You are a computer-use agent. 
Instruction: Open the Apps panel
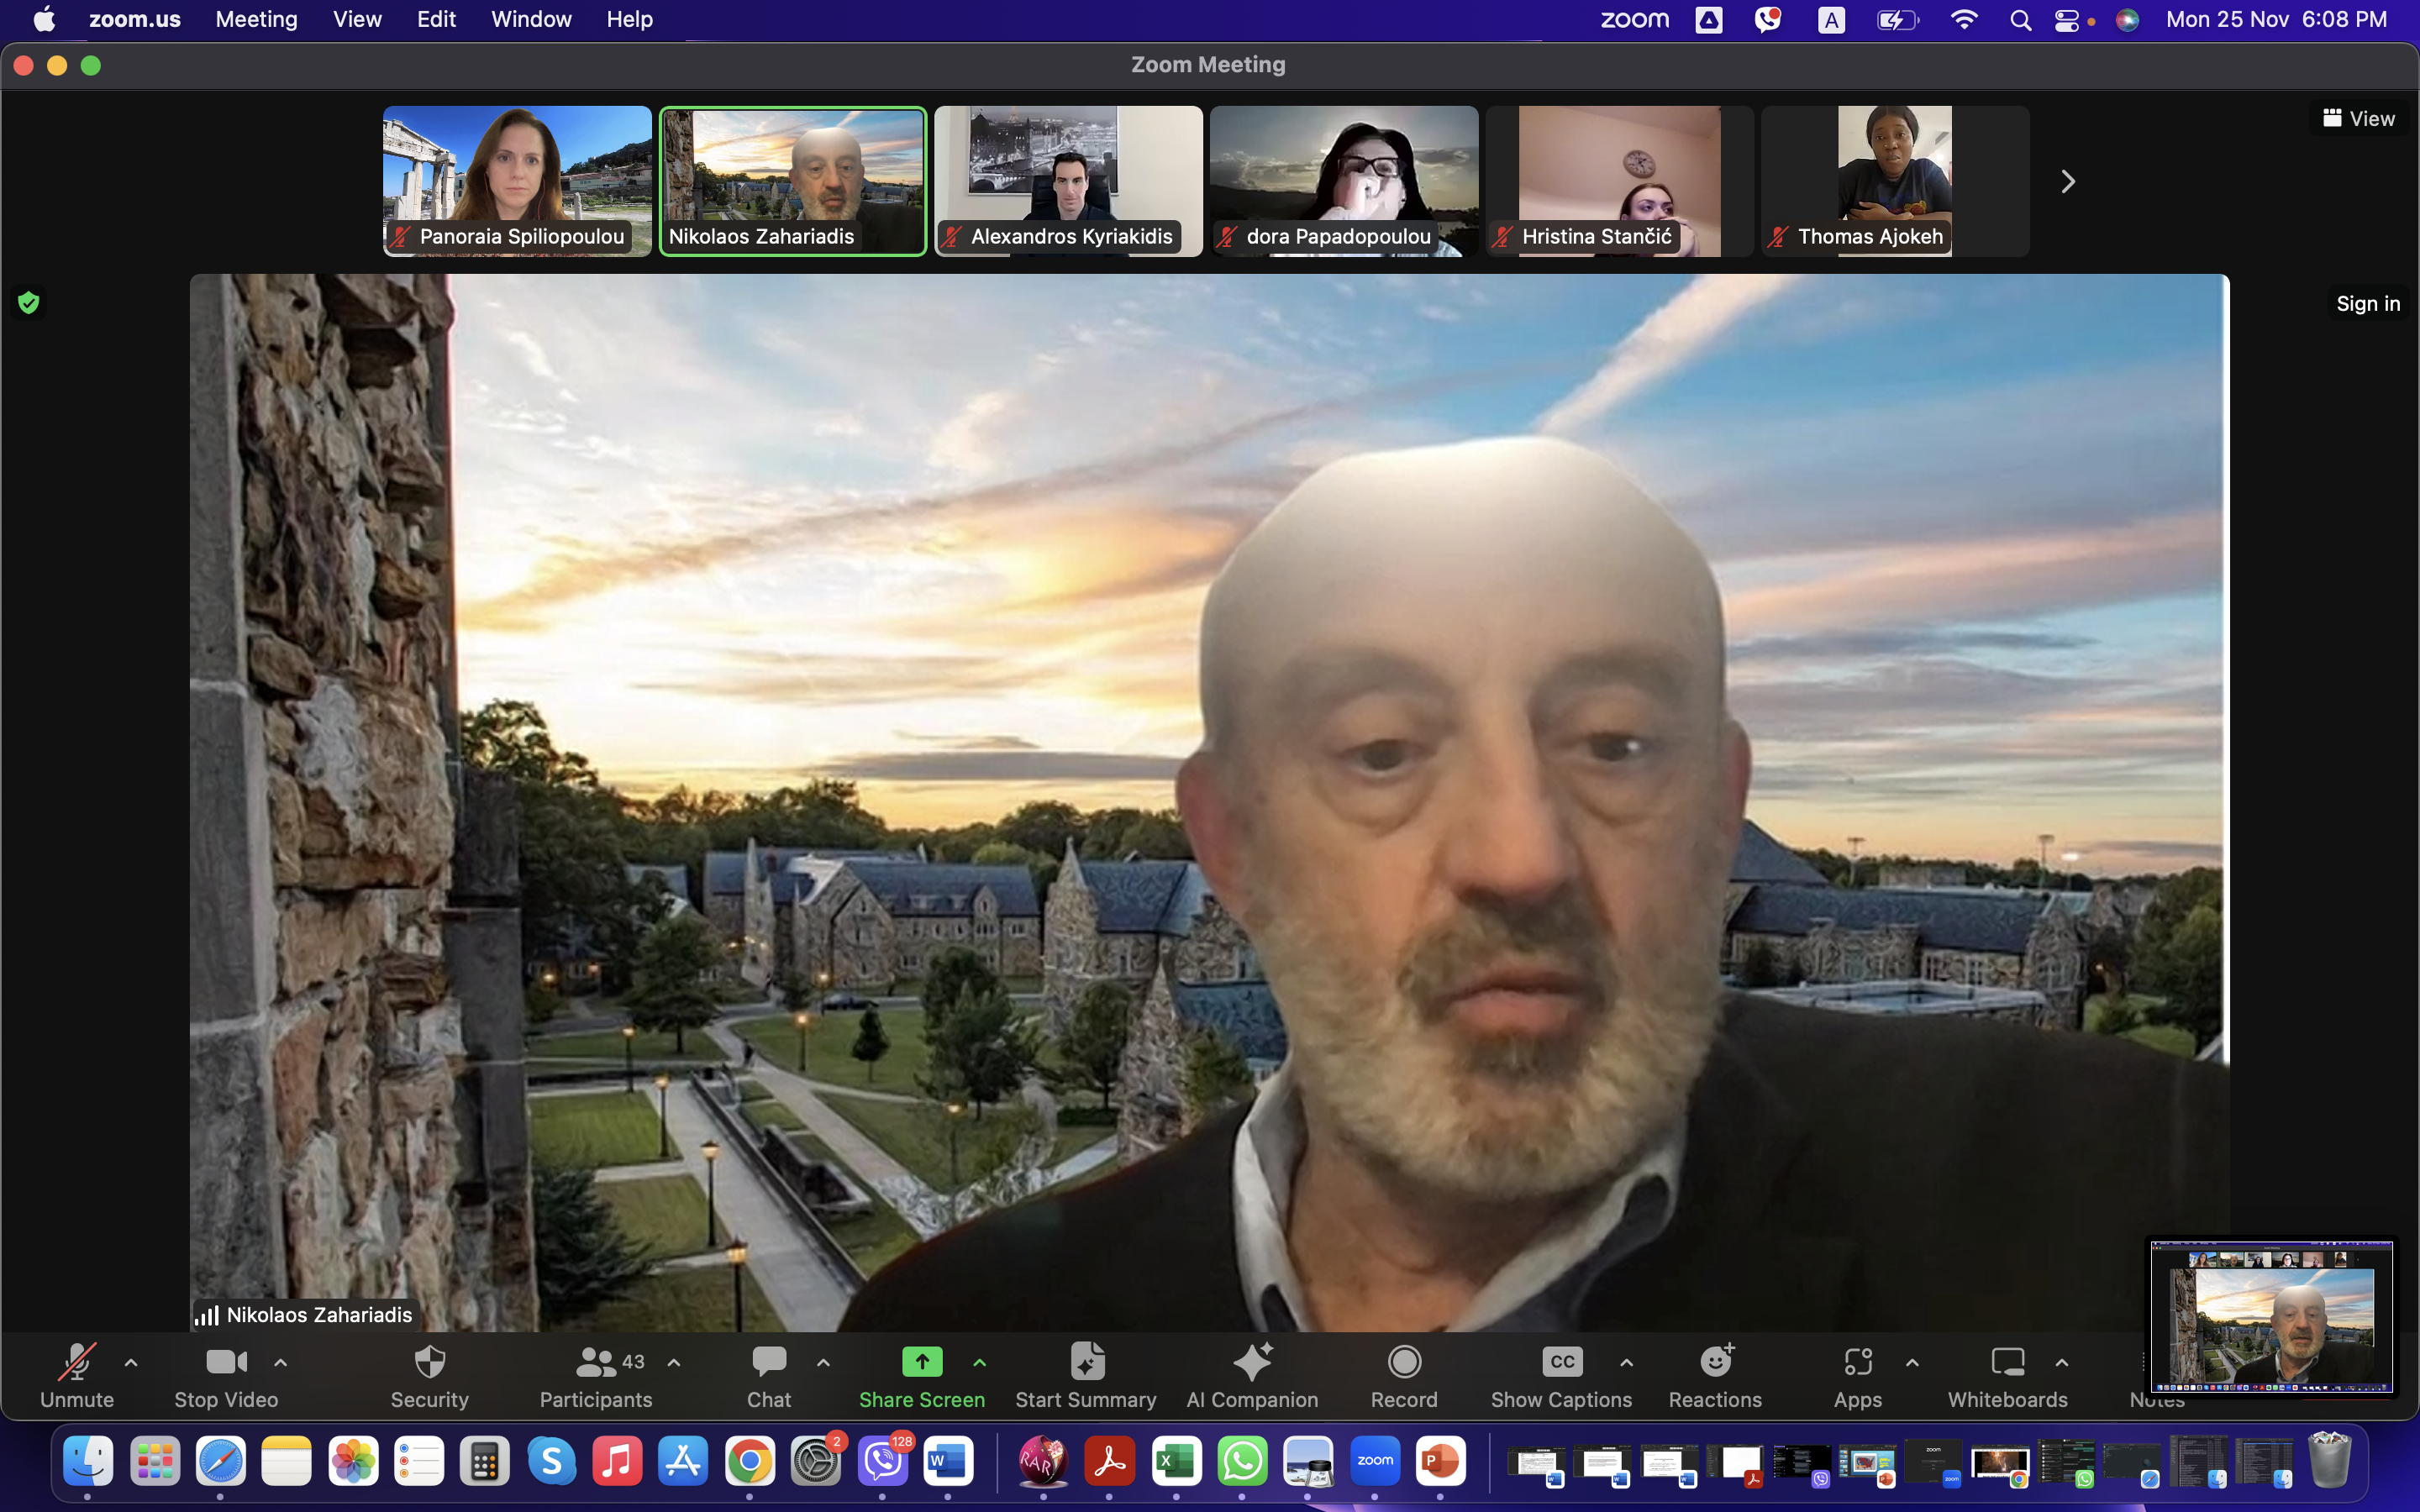(x=1858, y=1376)
